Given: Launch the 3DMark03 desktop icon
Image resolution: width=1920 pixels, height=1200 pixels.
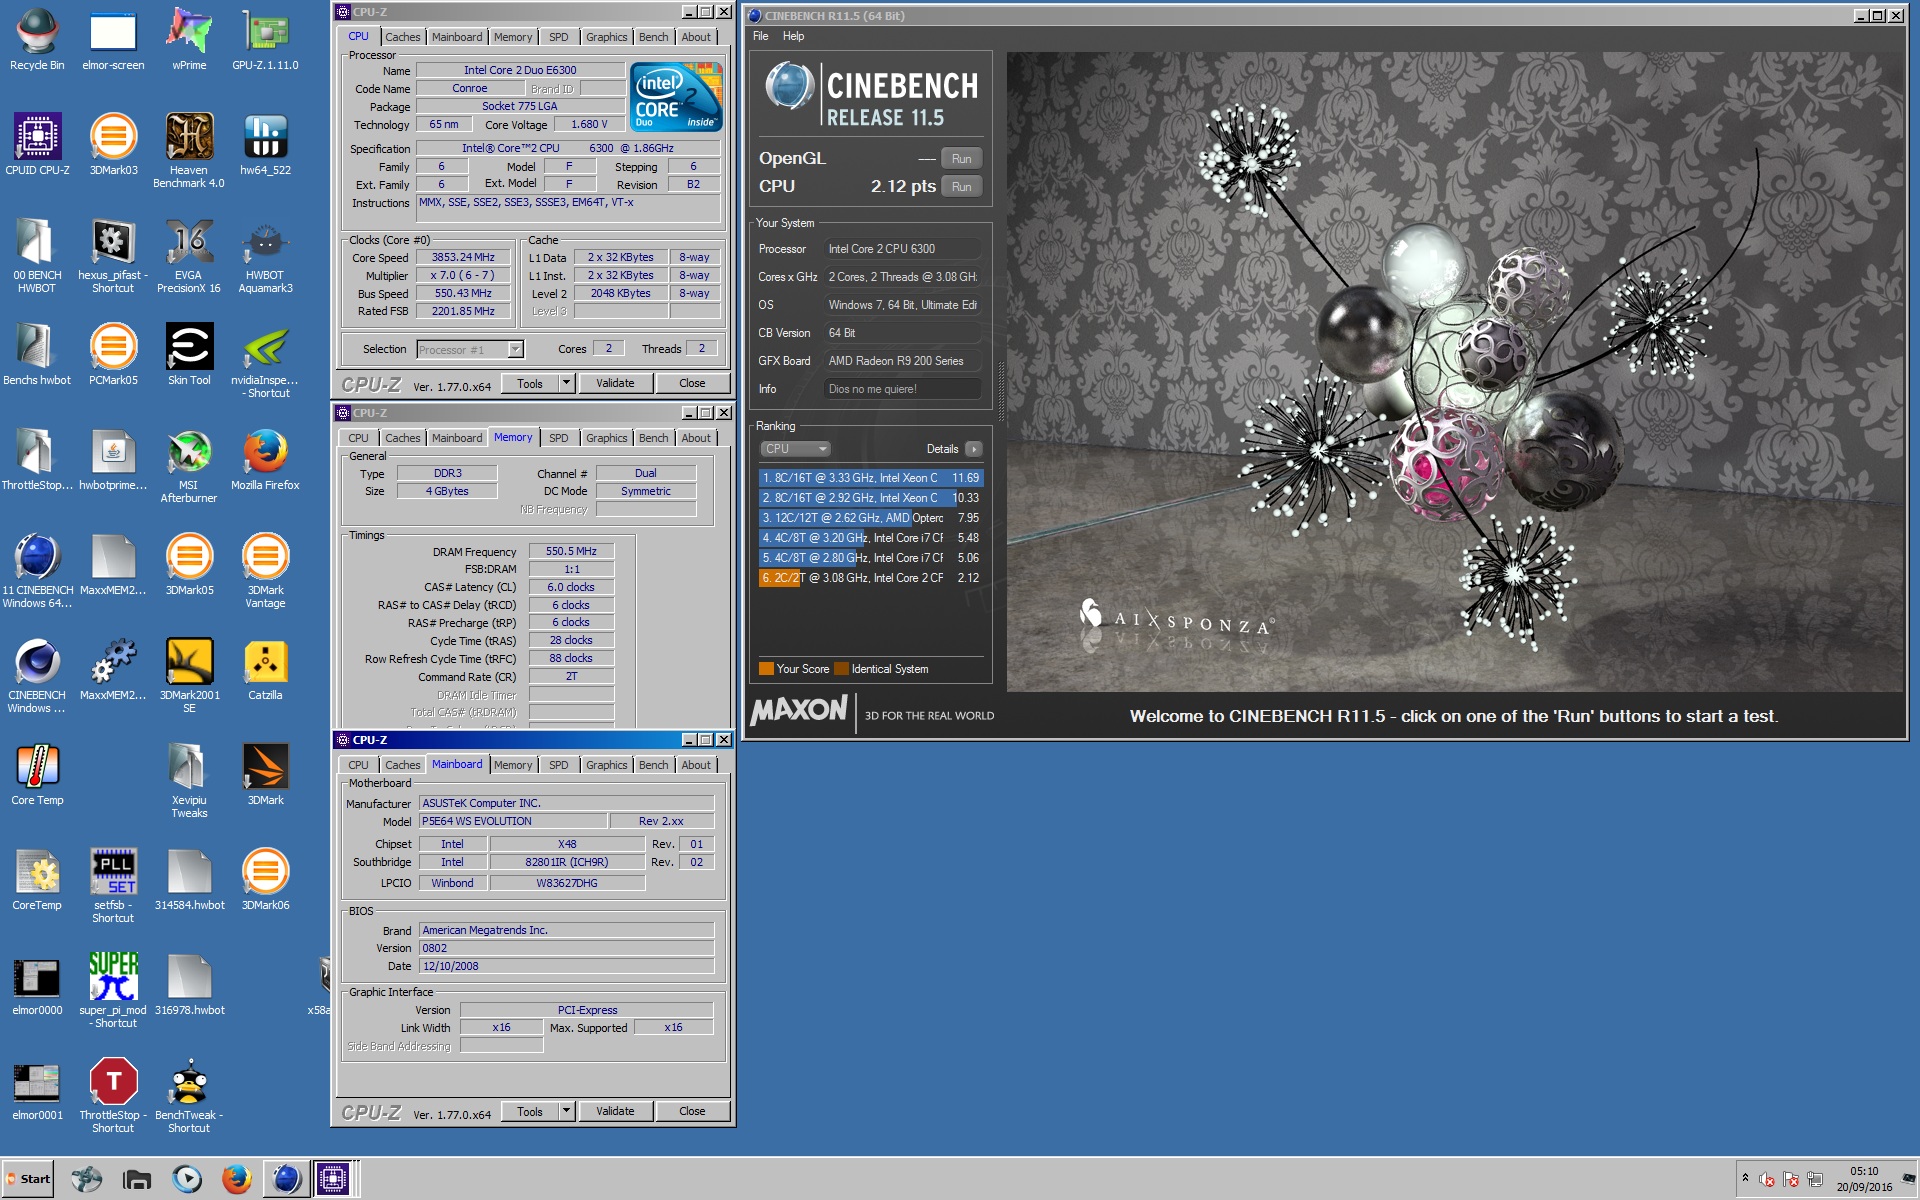Looking at the screenshot, I should pos(113,145).
